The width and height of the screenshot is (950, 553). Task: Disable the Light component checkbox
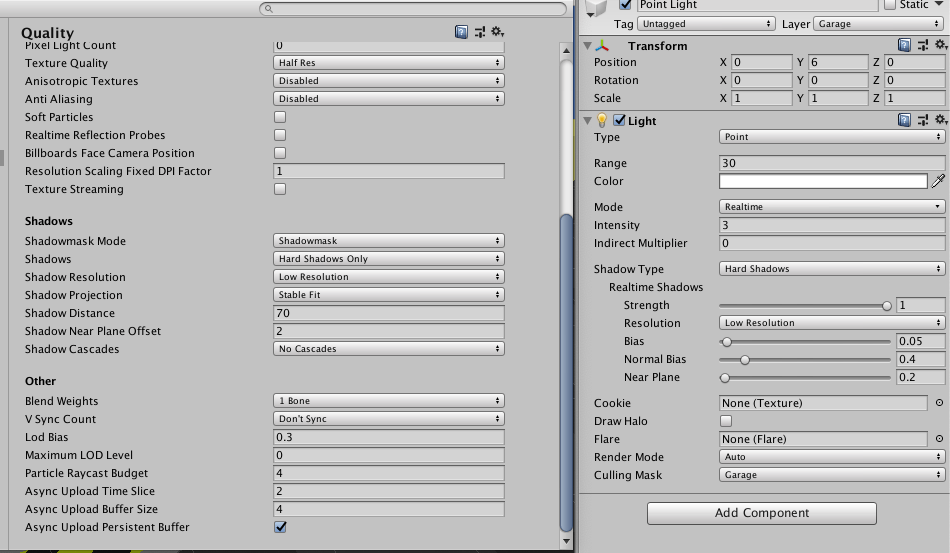pos(619,120)
